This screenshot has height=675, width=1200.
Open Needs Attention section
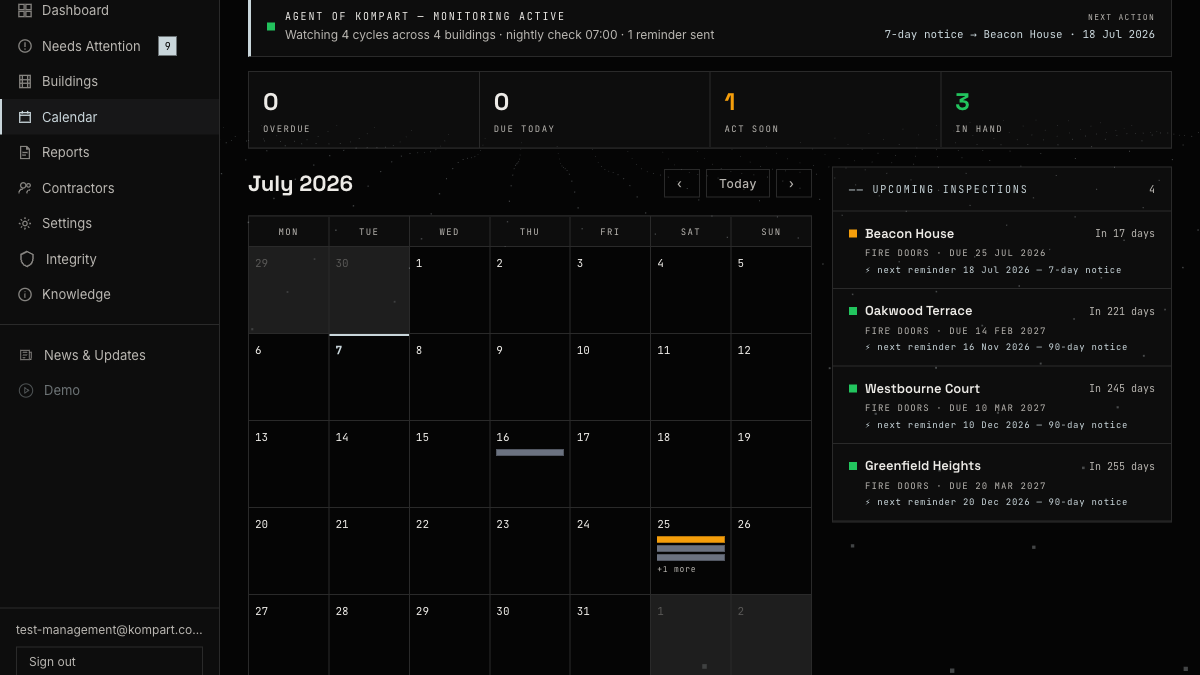click(x=110, y=46)
